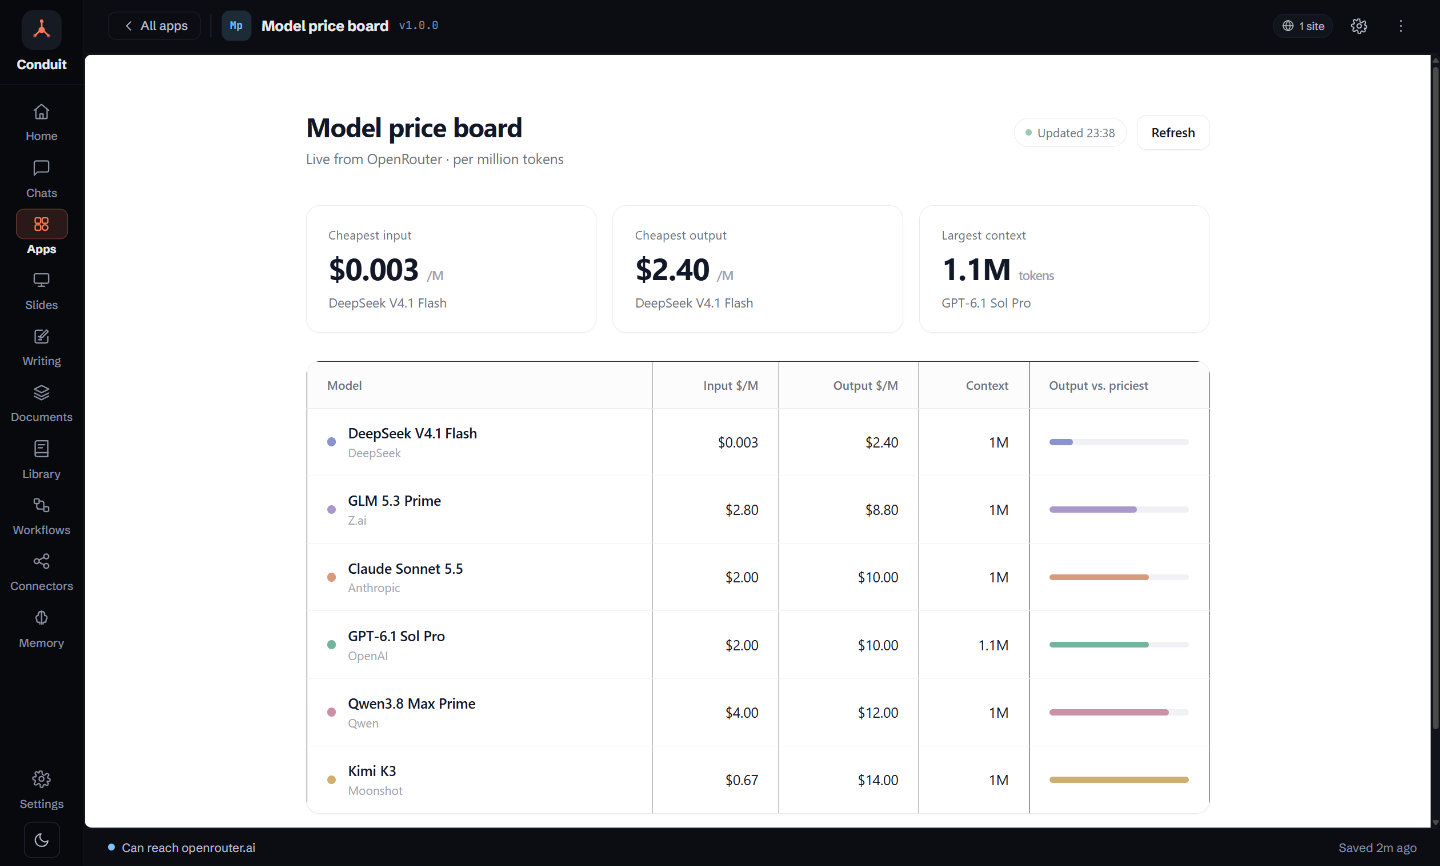Open the Writing section

coord(42,347)
